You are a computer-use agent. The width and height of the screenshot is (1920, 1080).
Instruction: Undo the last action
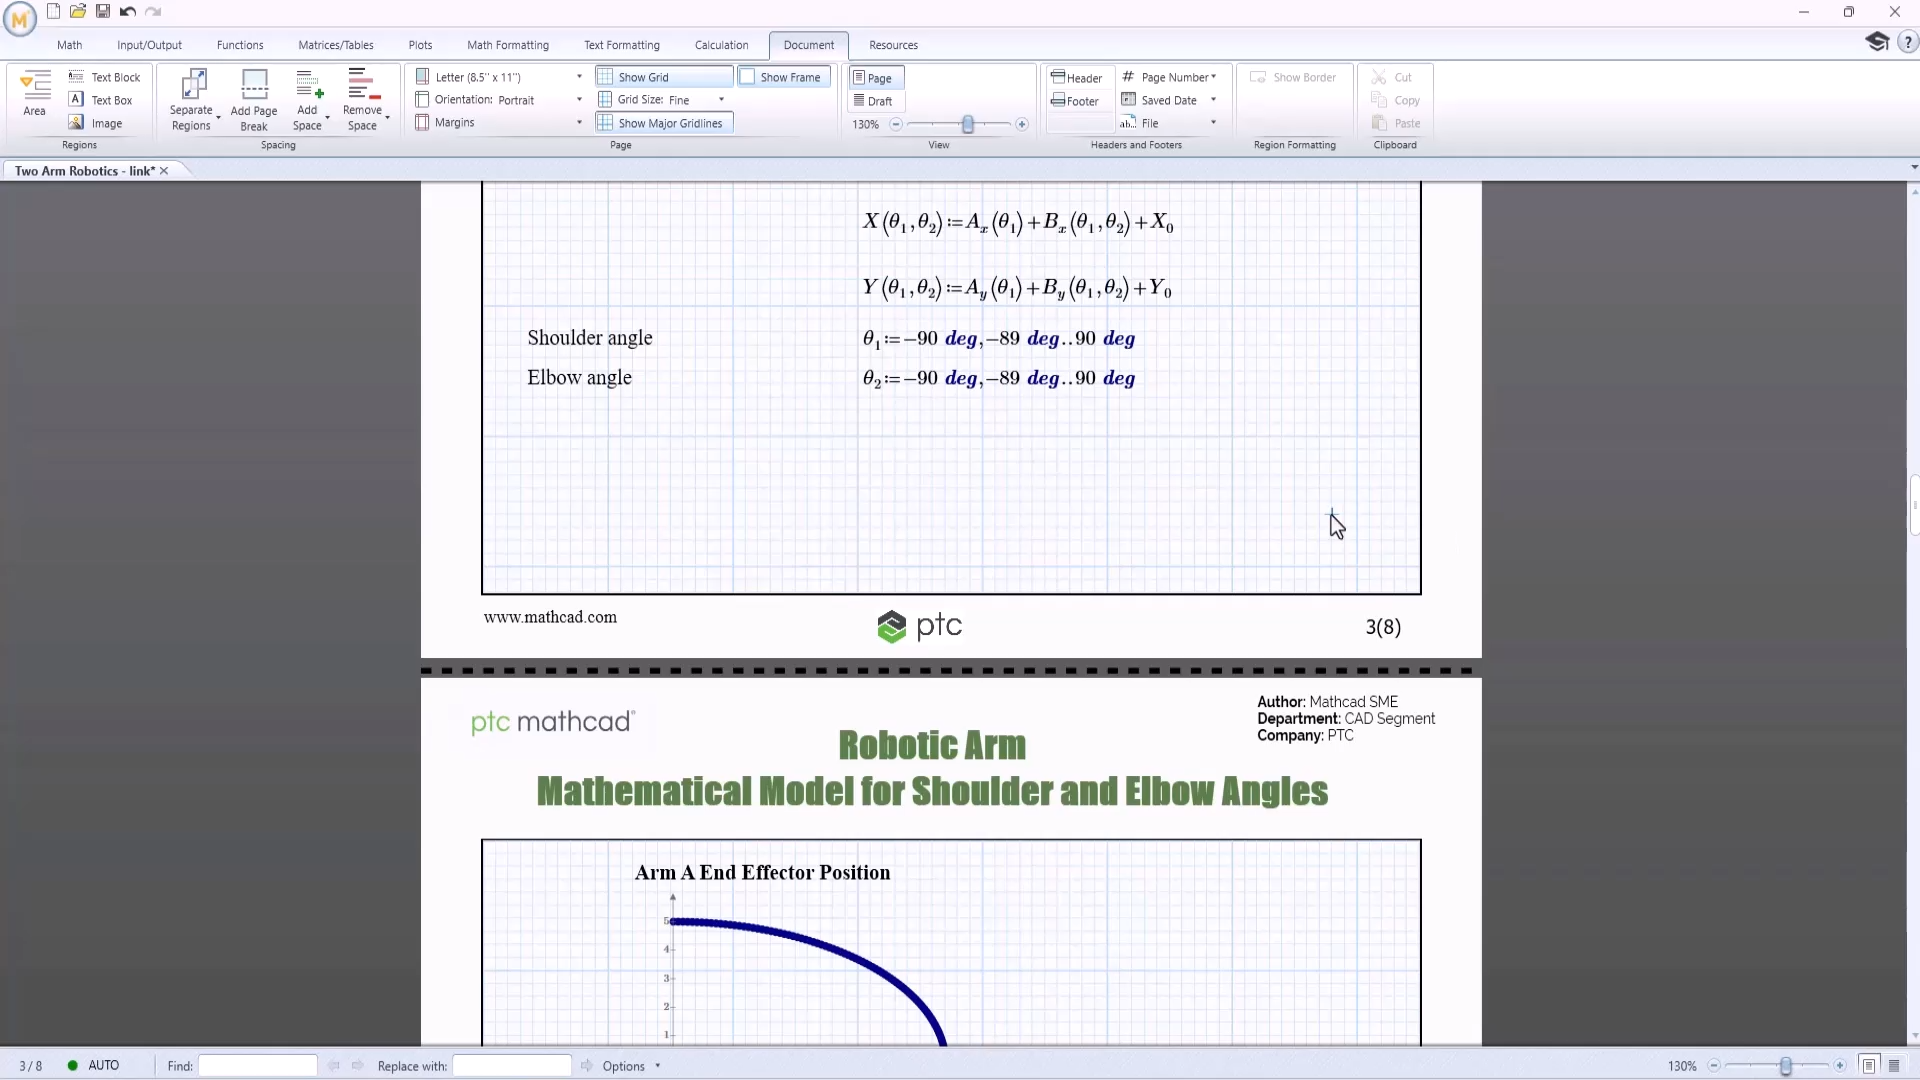[128, 12]
